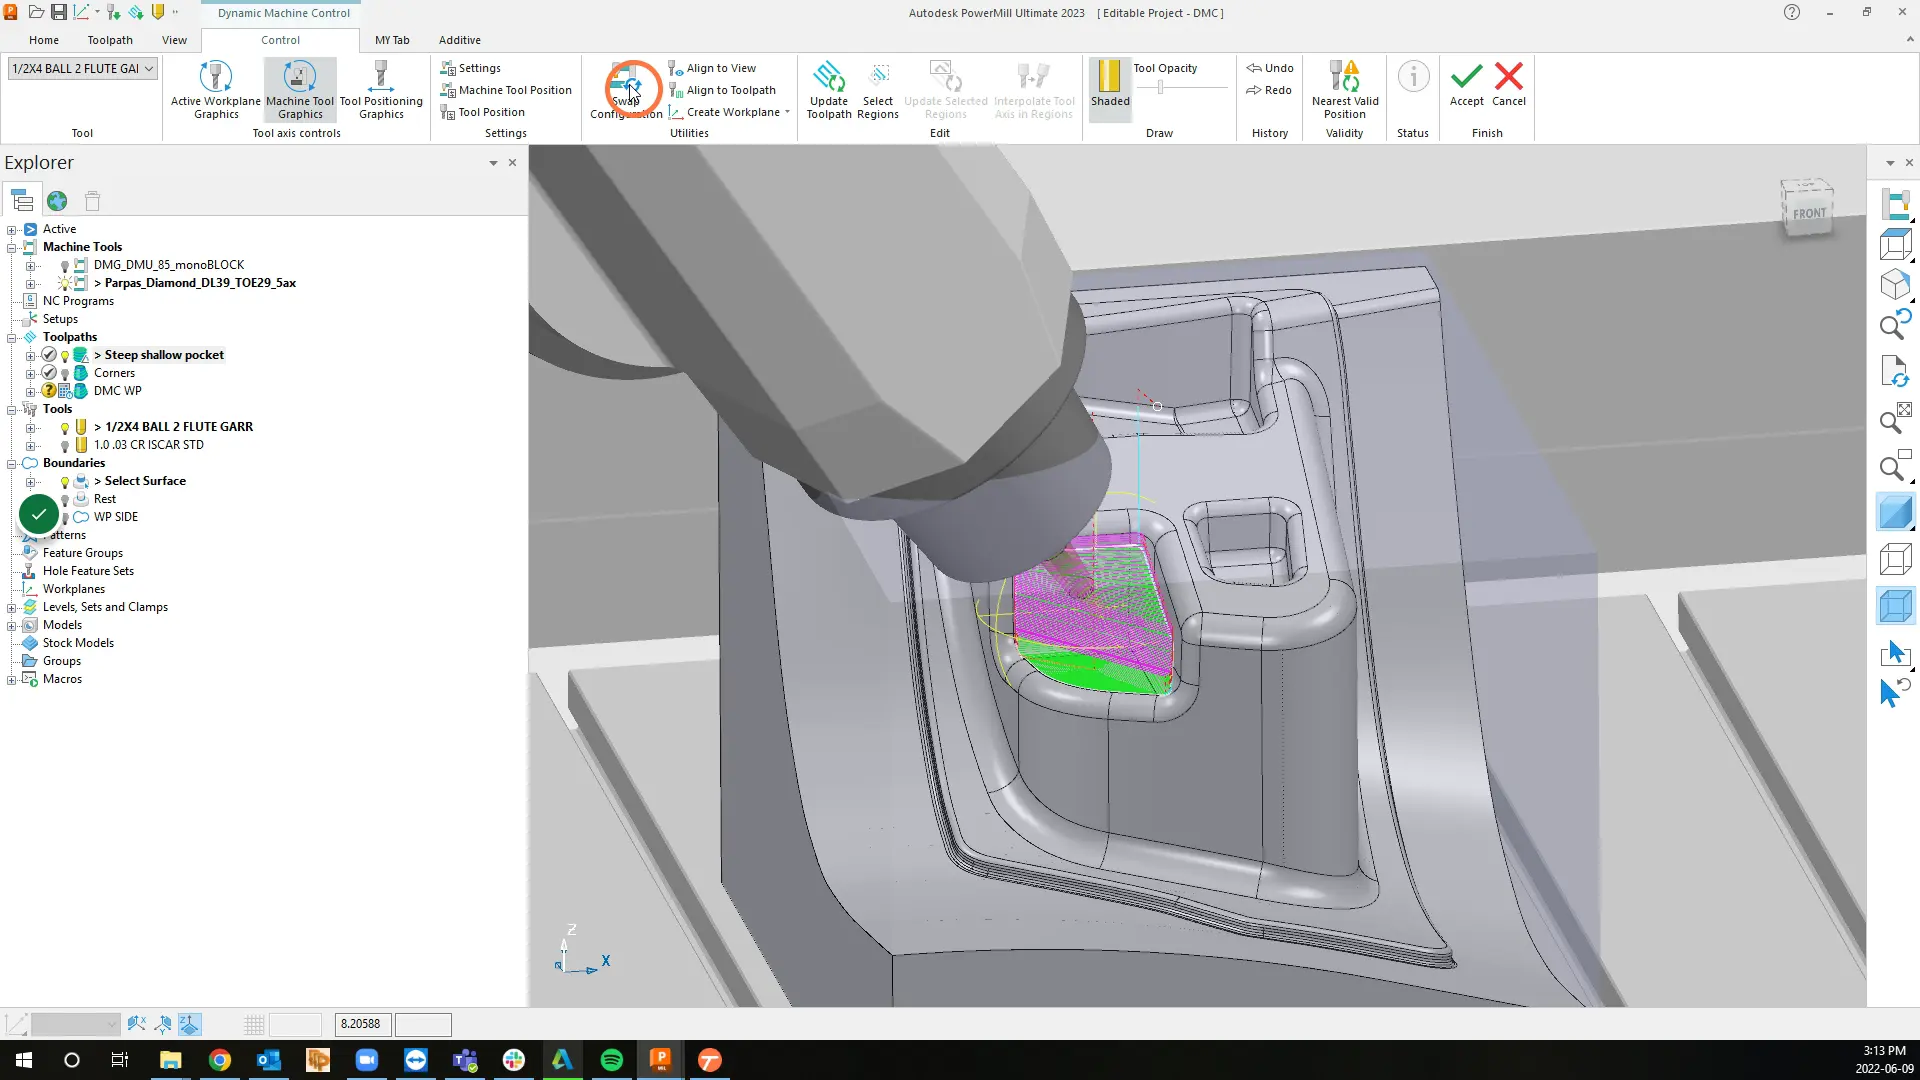Viewport: 1920px width, 1080px height.
Task: Click the FRONT face of the view cube
Action: (1808, 213)
